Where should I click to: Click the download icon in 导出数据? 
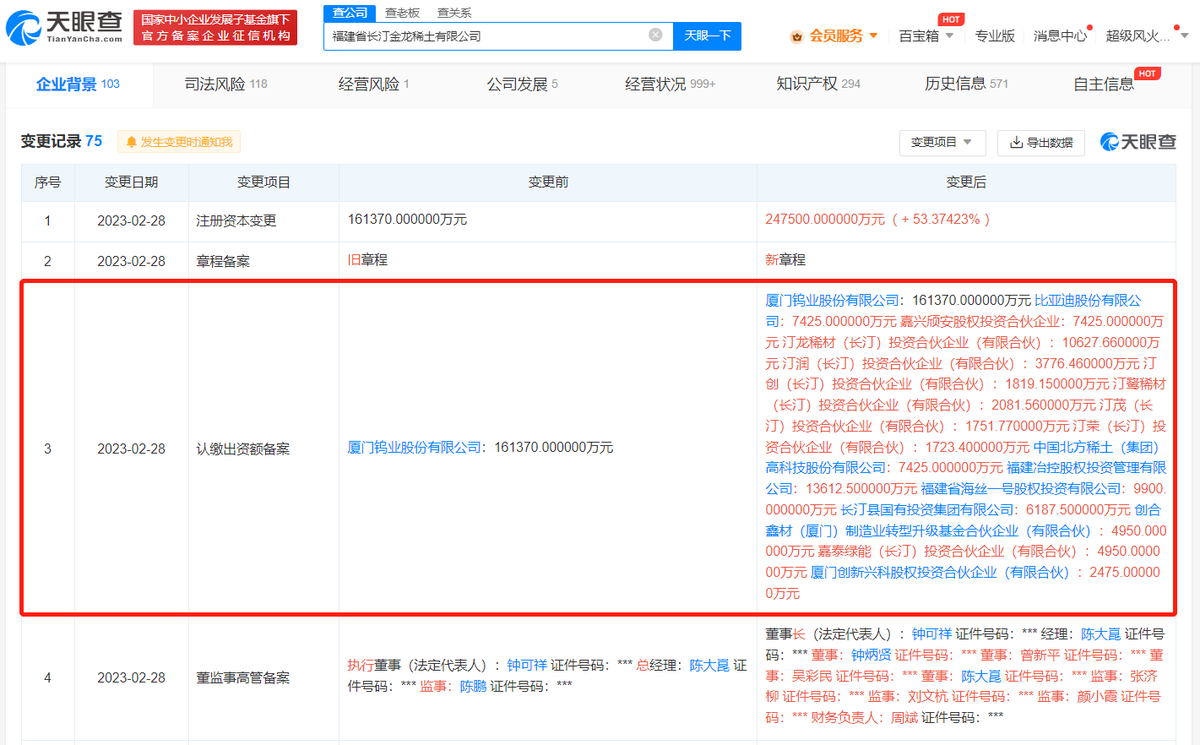(x=1016, y=142)
